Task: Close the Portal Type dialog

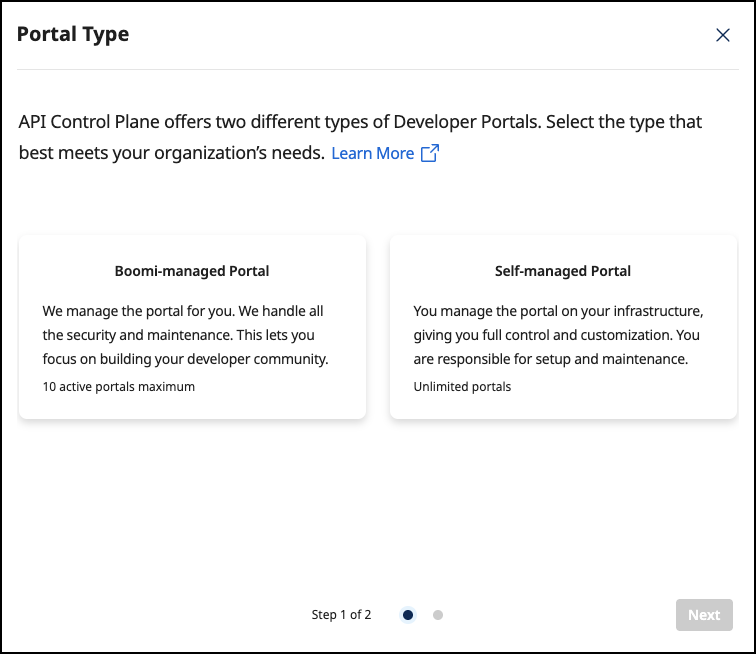Action: [723, 35]
